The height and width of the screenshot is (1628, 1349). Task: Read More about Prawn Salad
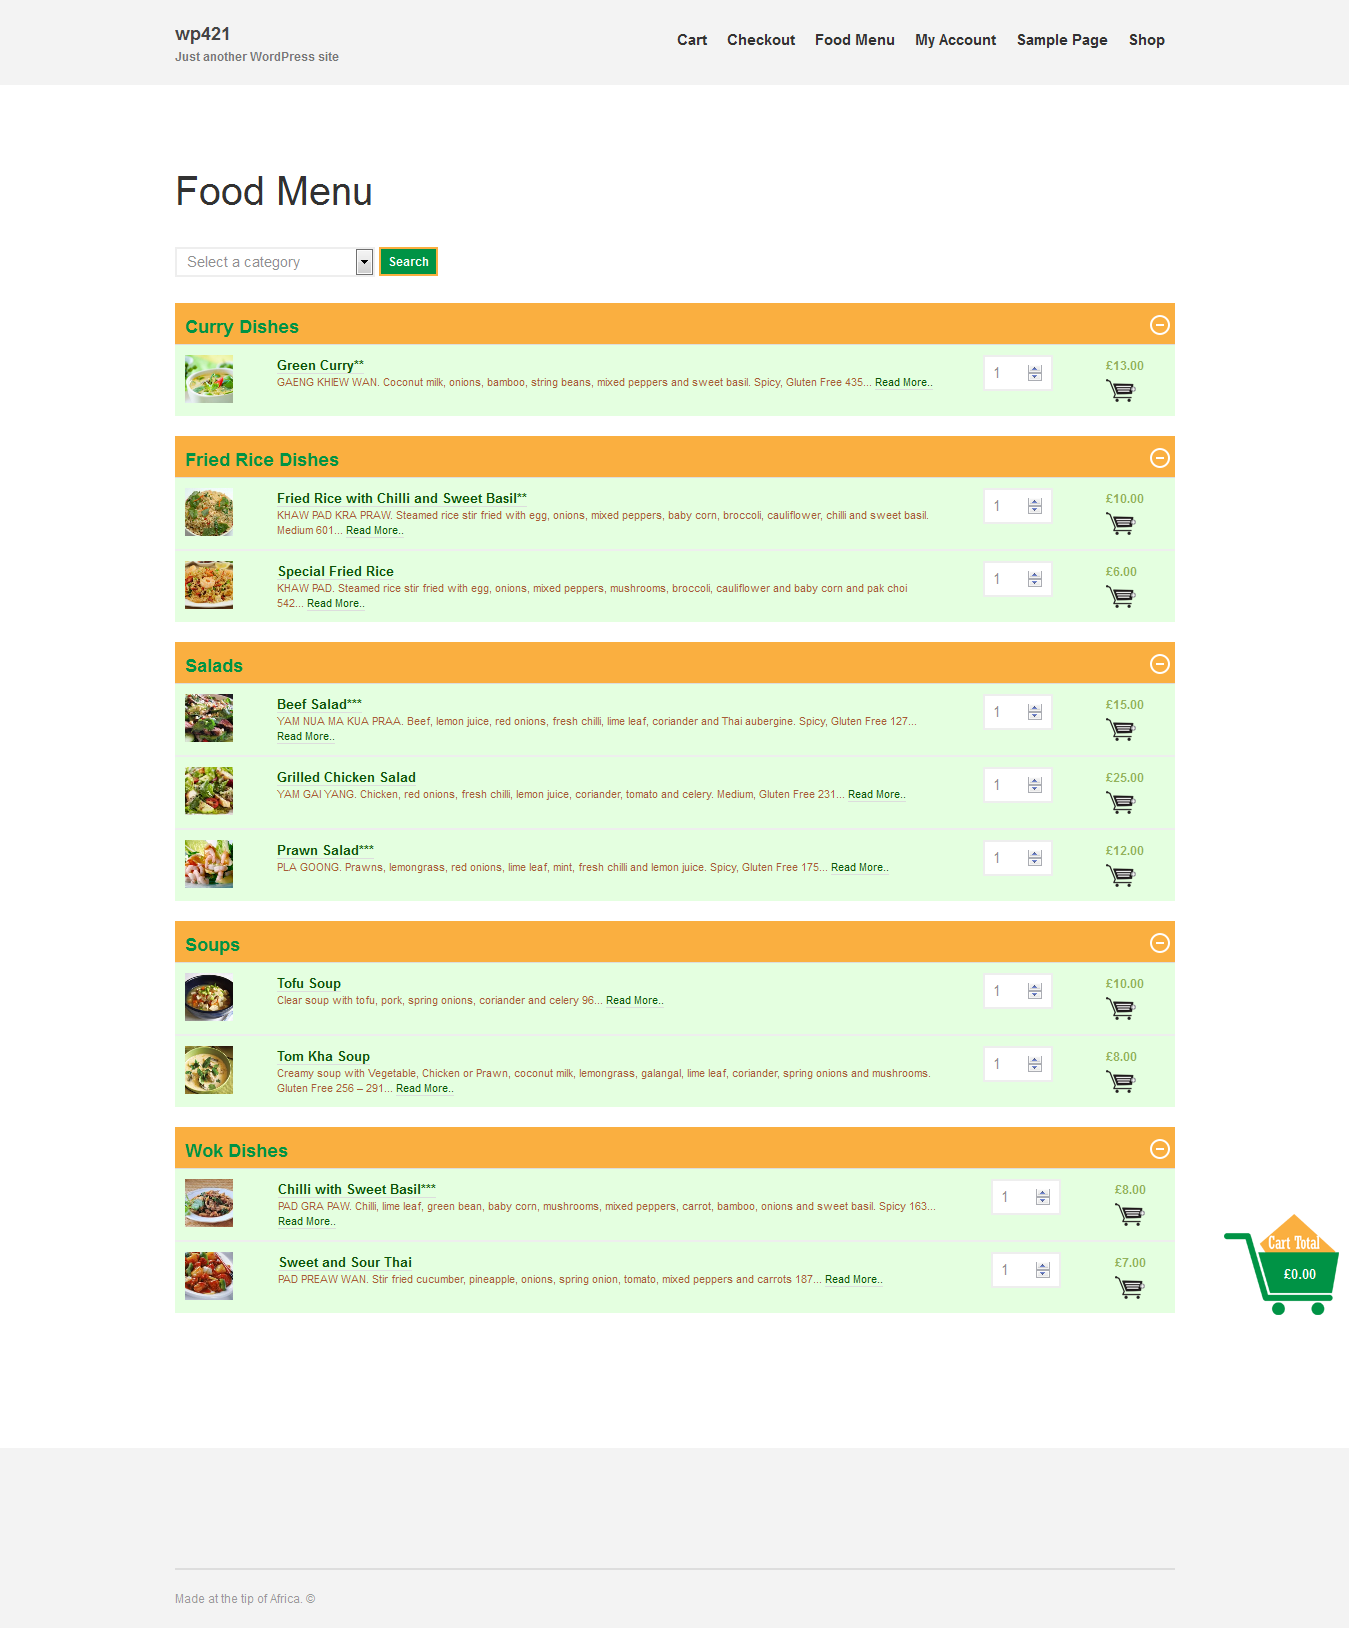coord(858,867)
